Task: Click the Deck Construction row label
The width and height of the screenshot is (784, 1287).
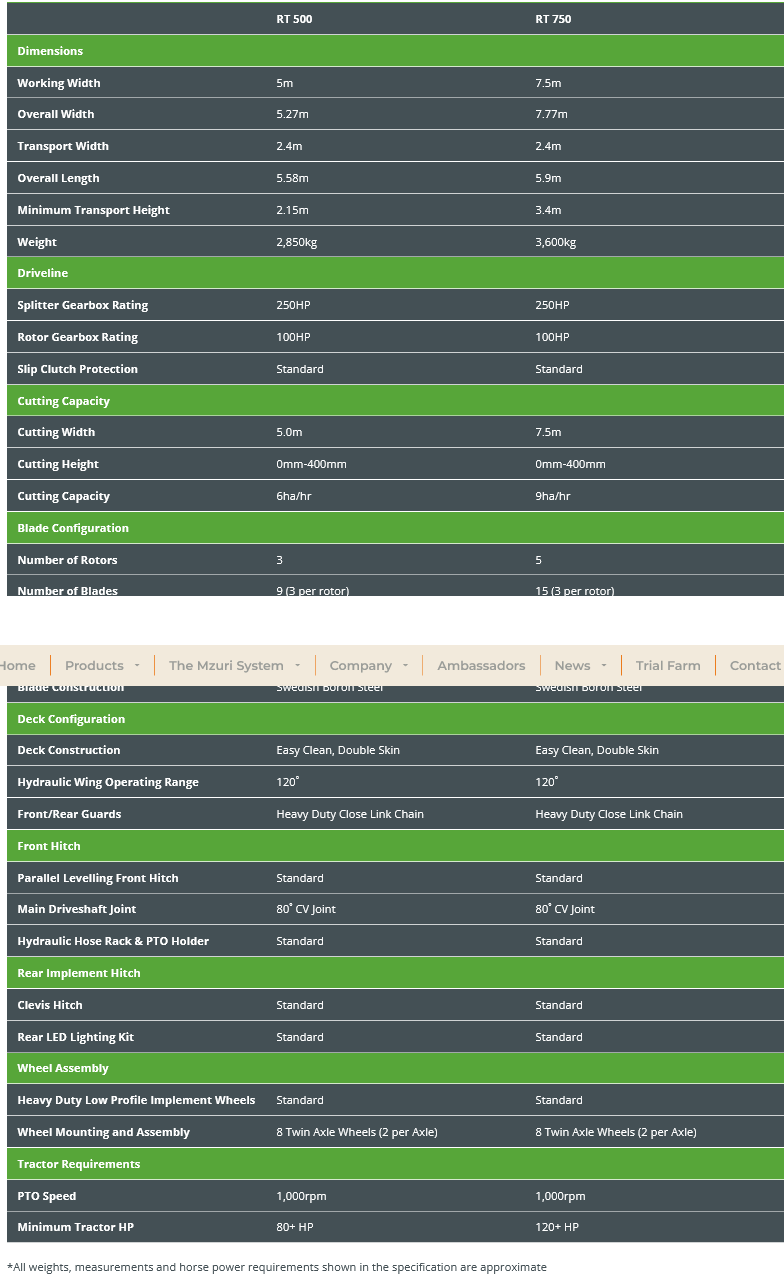Action: pos(68,750)
